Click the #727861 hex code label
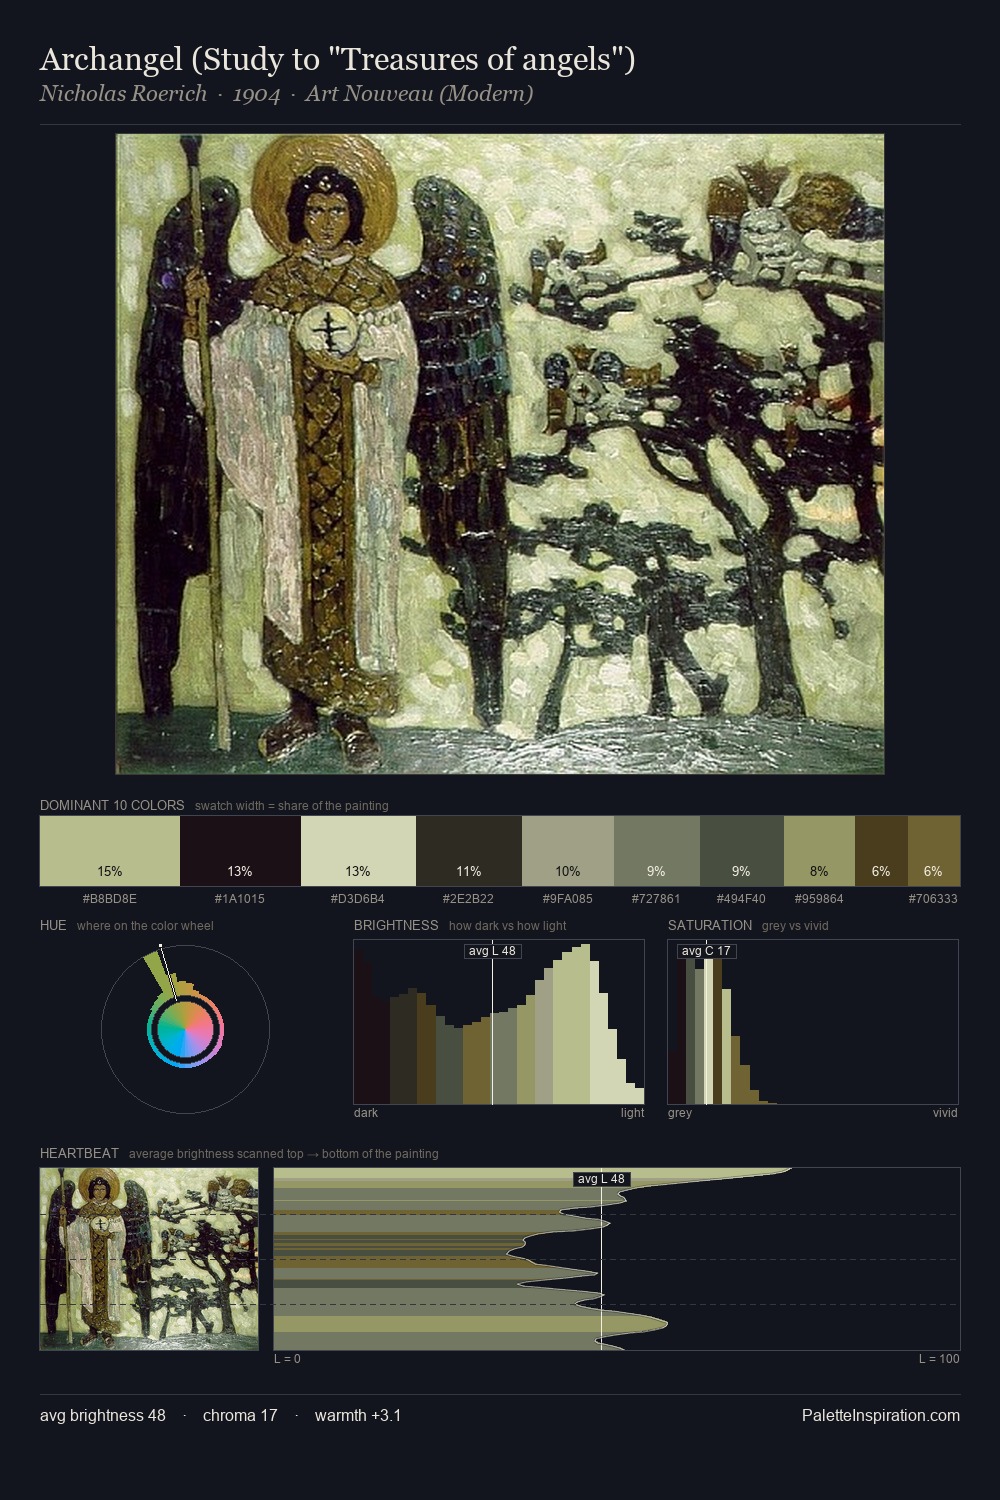The width and height of the screenshot is (1000, 1500). [x=657, y=898]
